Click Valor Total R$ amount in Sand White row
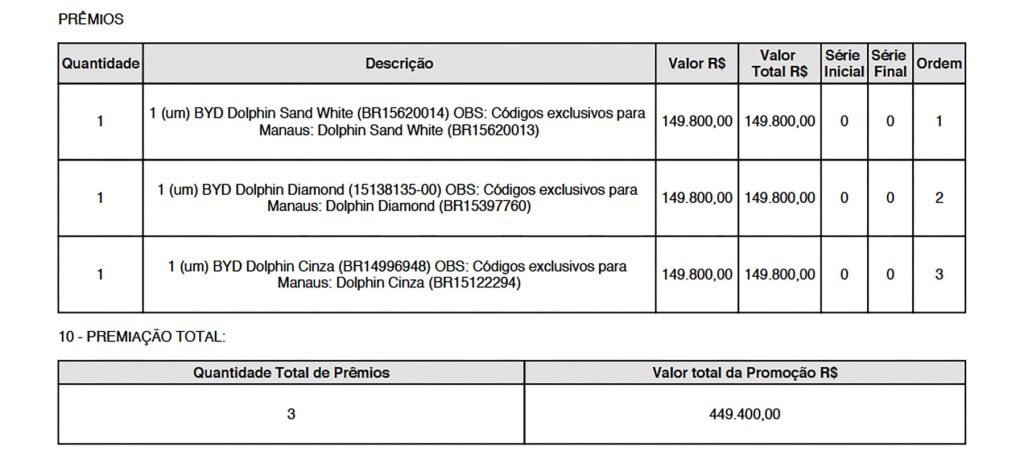The height and width of the screenshot is (468, 1024). pyautogui.click(x=779, y=121)
